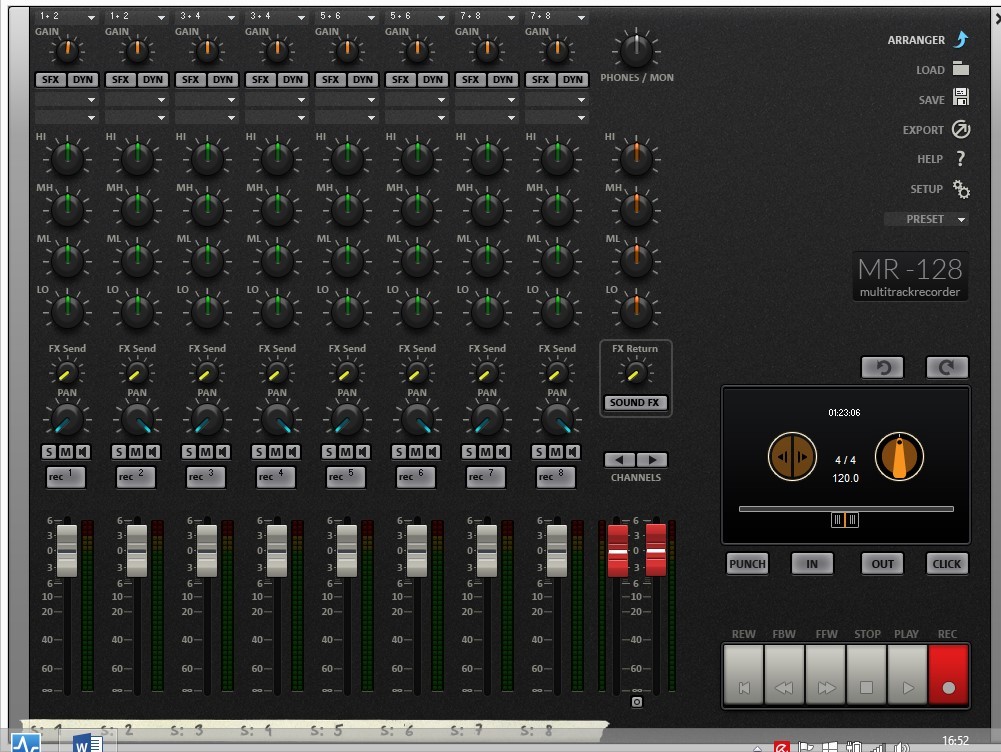Open the SOUND FX button
Viewport: 1001px width, 752px height.
coord(635,403)
